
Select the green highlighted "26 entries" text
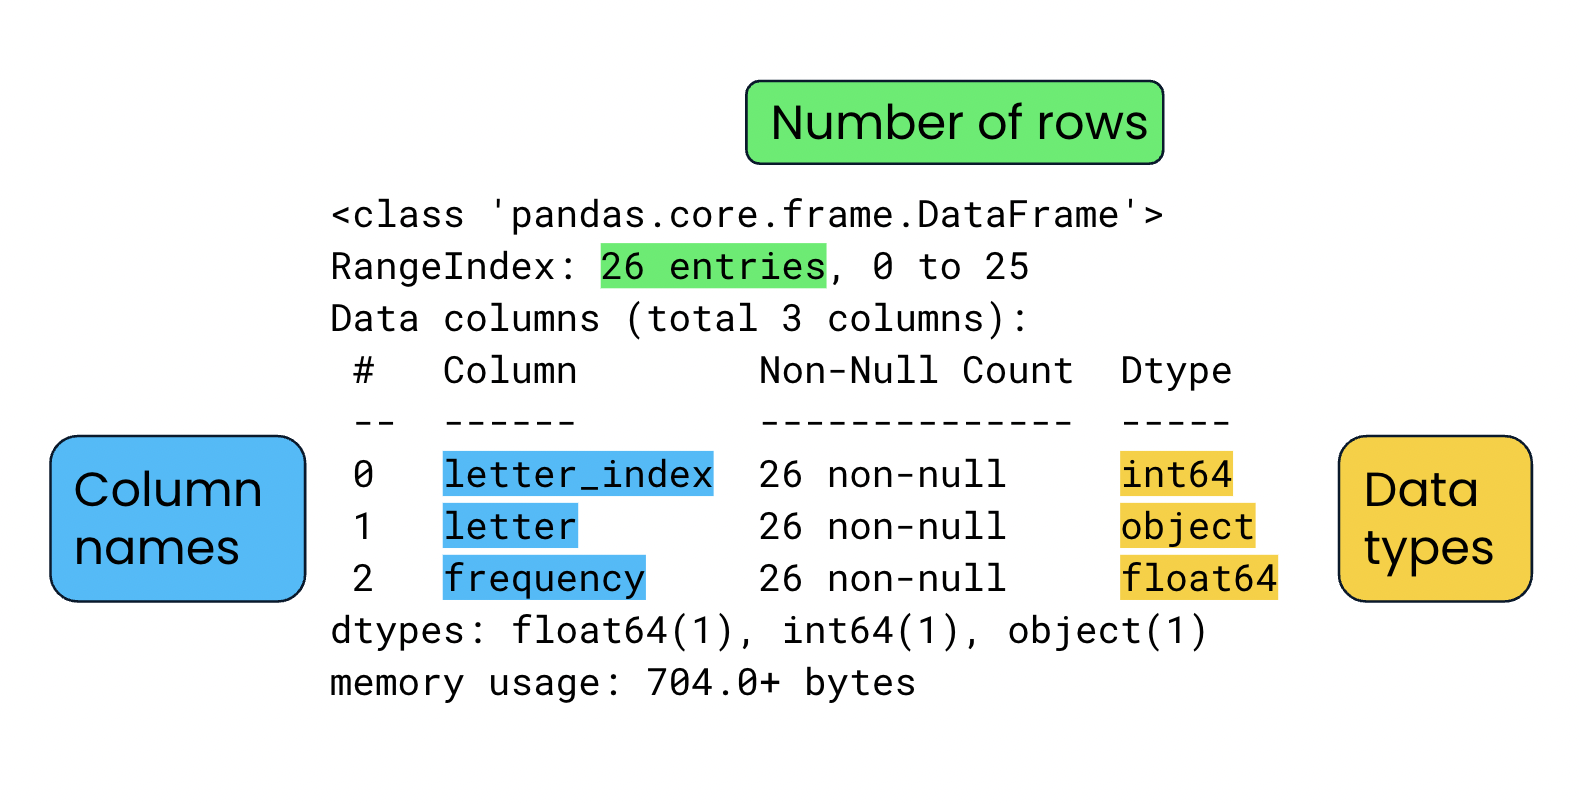712,267
